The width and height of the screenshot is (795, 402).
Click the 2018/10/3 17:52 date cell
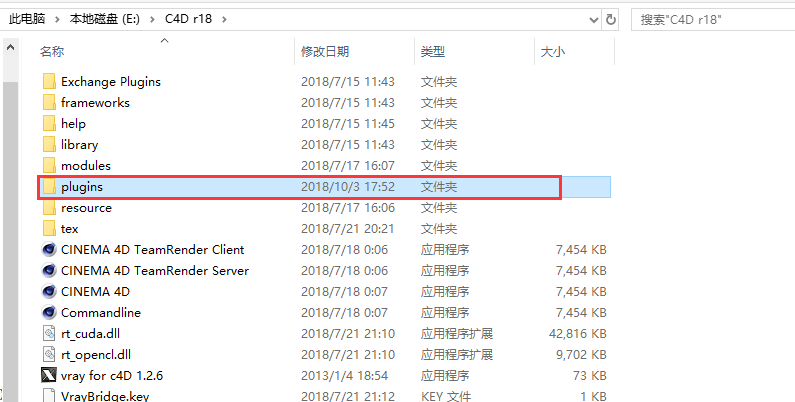coord(348,187)
